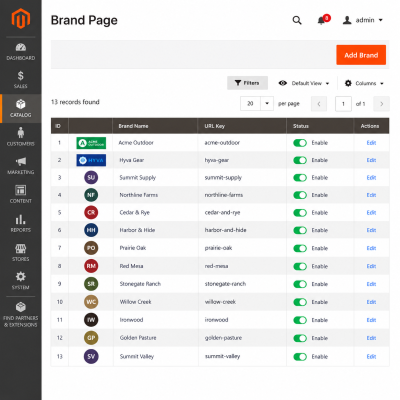Expand the admin account dropdown

[362, 20]
